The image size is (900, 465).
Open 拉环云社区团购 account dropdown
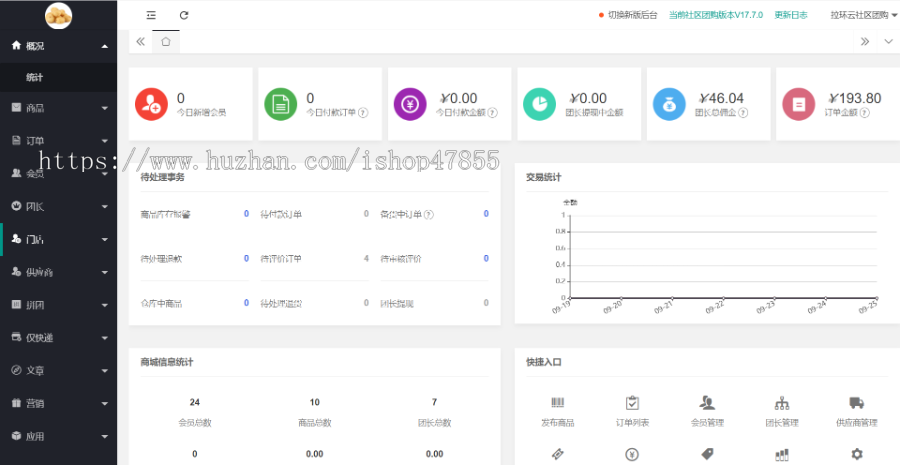(x=864, y=16)
